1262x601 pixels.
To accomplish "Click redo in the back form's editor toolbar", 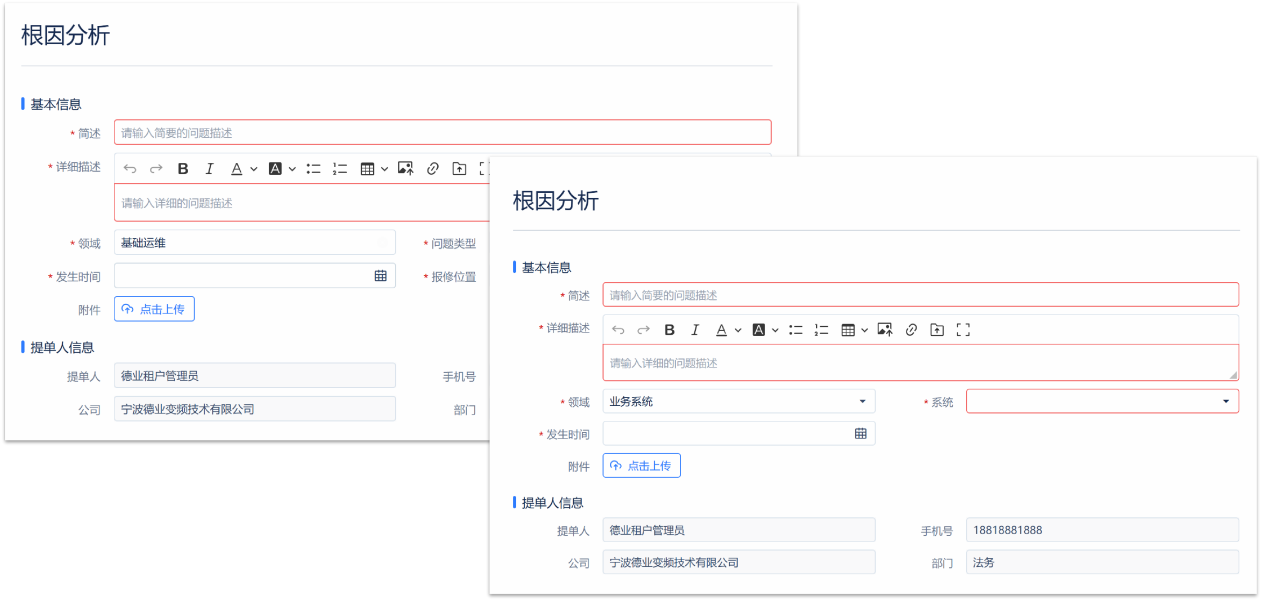I will pyautogui.click(x=156, y=169).
